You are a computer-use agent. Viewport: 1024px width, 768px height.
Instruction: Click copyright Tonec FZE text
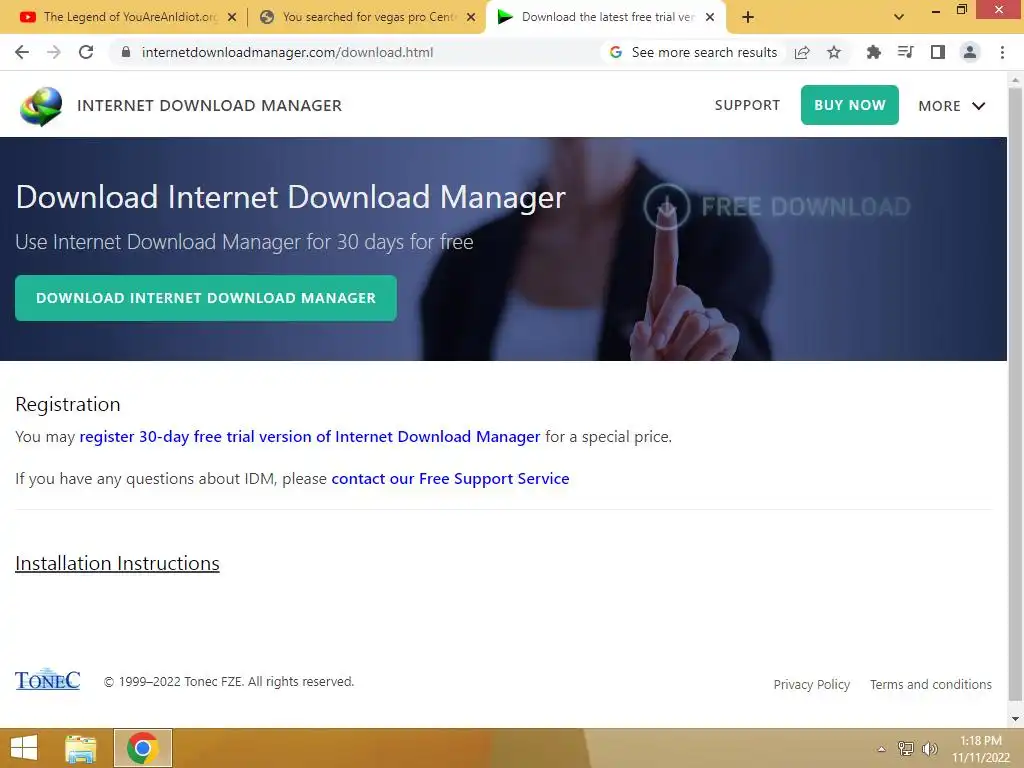coord(229,681)
